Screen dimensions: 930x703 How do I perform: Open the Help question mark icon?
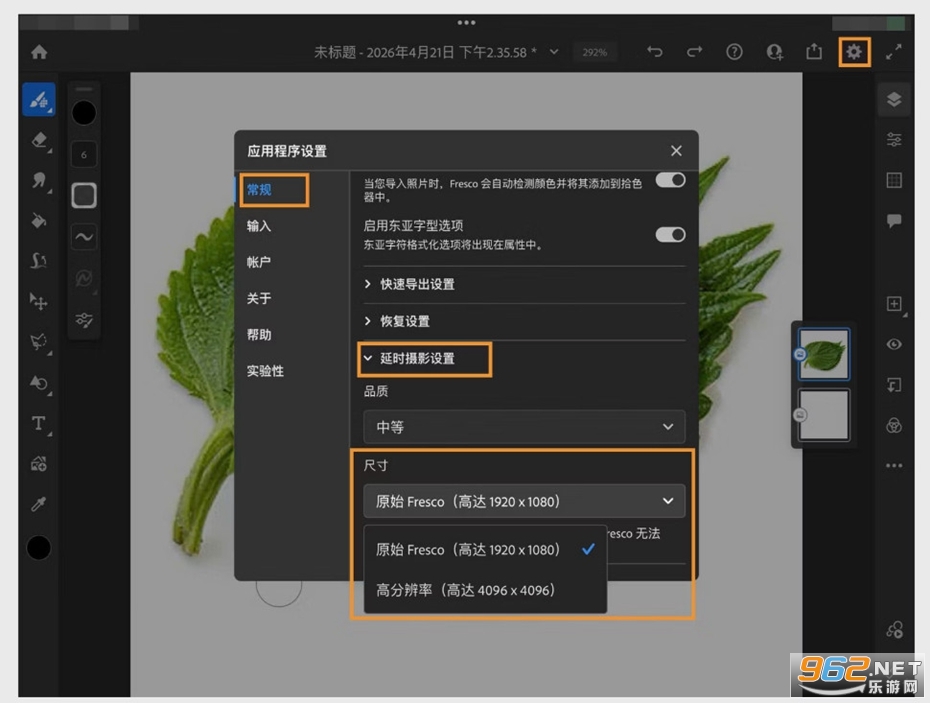pyautogui.click(x=734, y=52)
